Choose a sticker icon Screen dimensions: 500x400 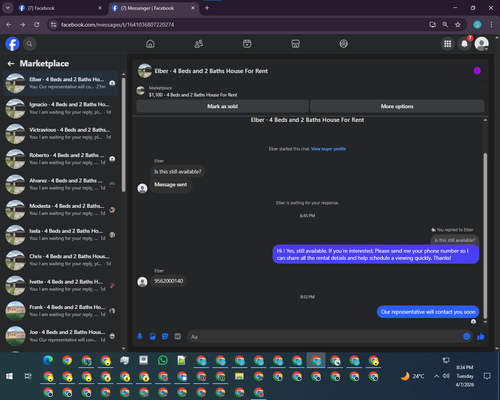(165, 336)
